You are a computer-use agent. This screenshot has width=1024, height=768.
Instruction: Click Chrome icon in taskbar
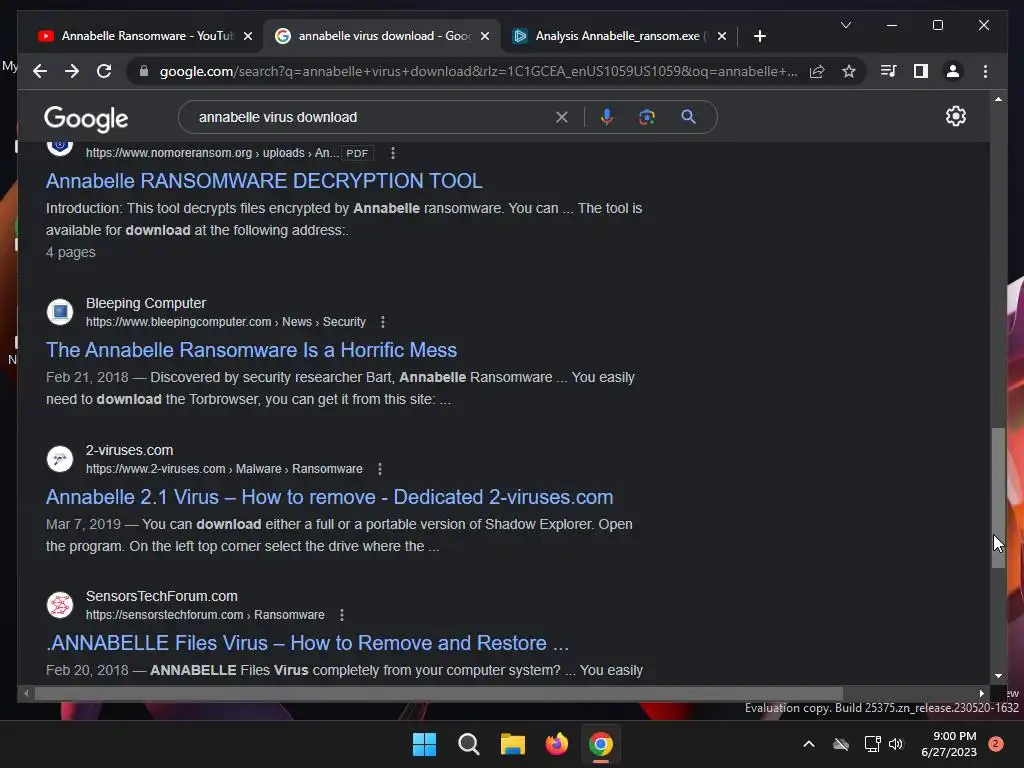[x=601, y=744]
